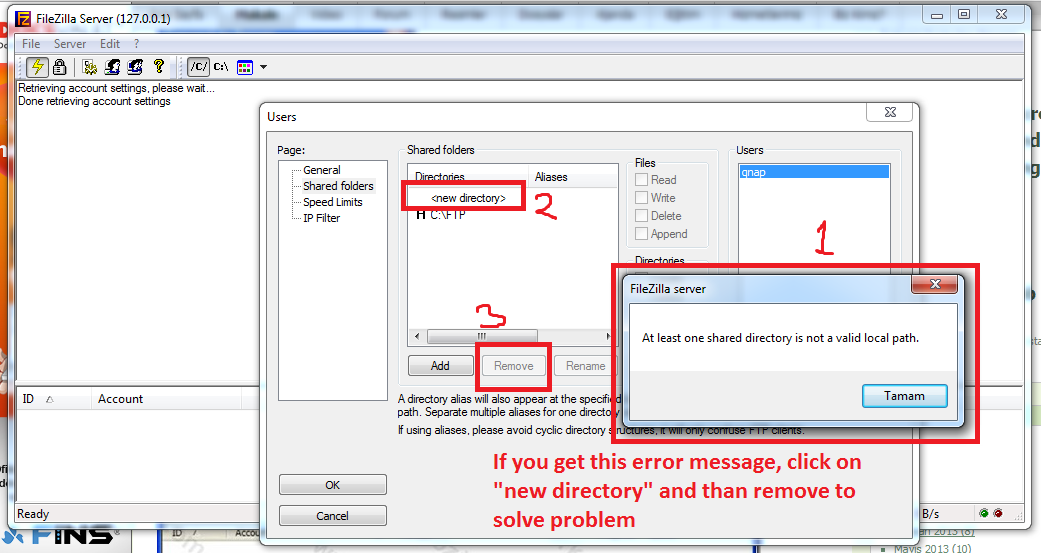Enable the Read files checkbox
Image resolution: width=1041 pixels, height=553 pixels.
tap(641, 179)
